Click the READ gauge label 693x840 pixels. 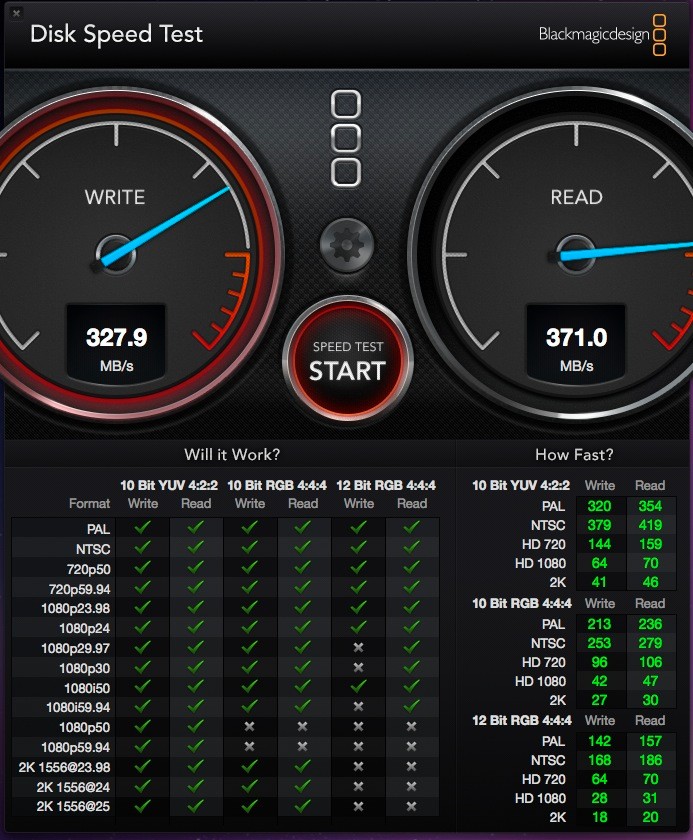(x=577, y=197)
